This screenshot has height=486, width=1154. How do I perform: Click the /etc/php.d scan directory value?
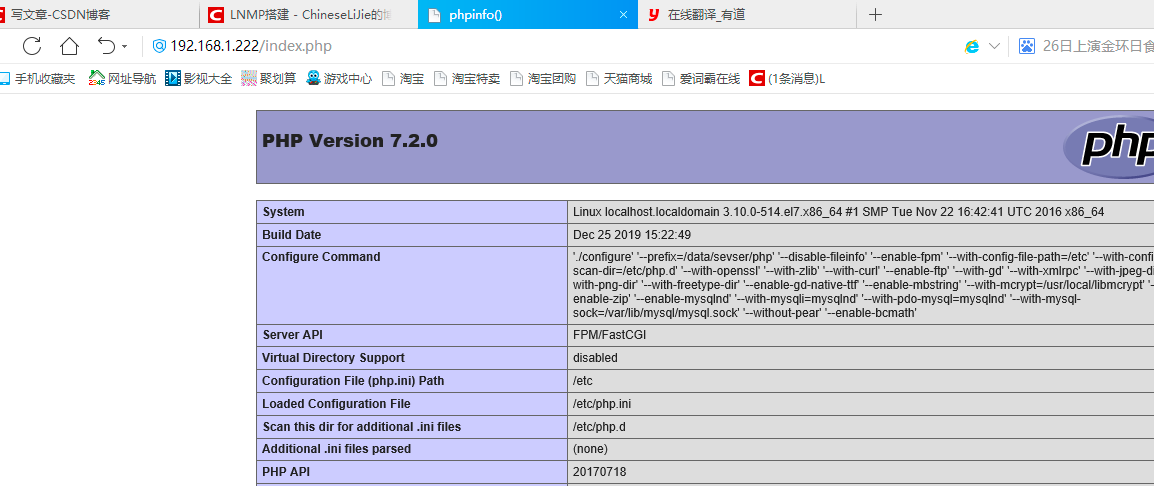[x=599, y=426]
